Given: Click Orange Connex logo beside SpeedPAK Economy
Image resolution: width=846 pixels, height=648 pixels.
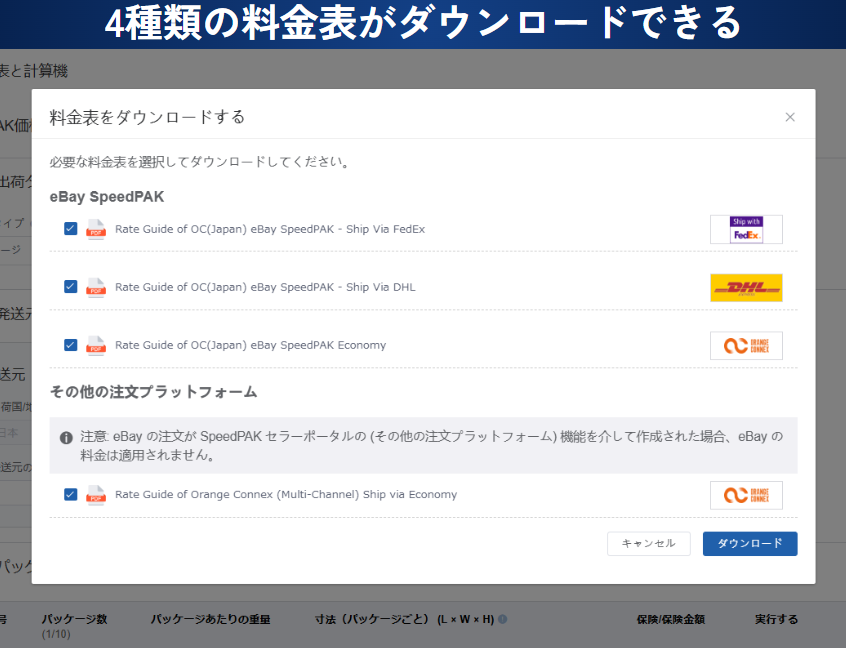Looking at the screenshot, I should [746, 346].
